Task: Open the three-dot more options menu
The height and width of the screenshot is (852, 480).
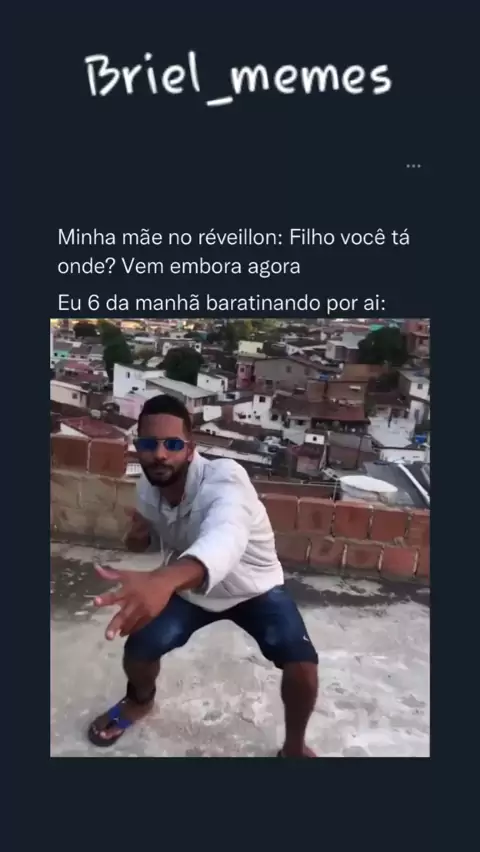Action: [413, 166]
